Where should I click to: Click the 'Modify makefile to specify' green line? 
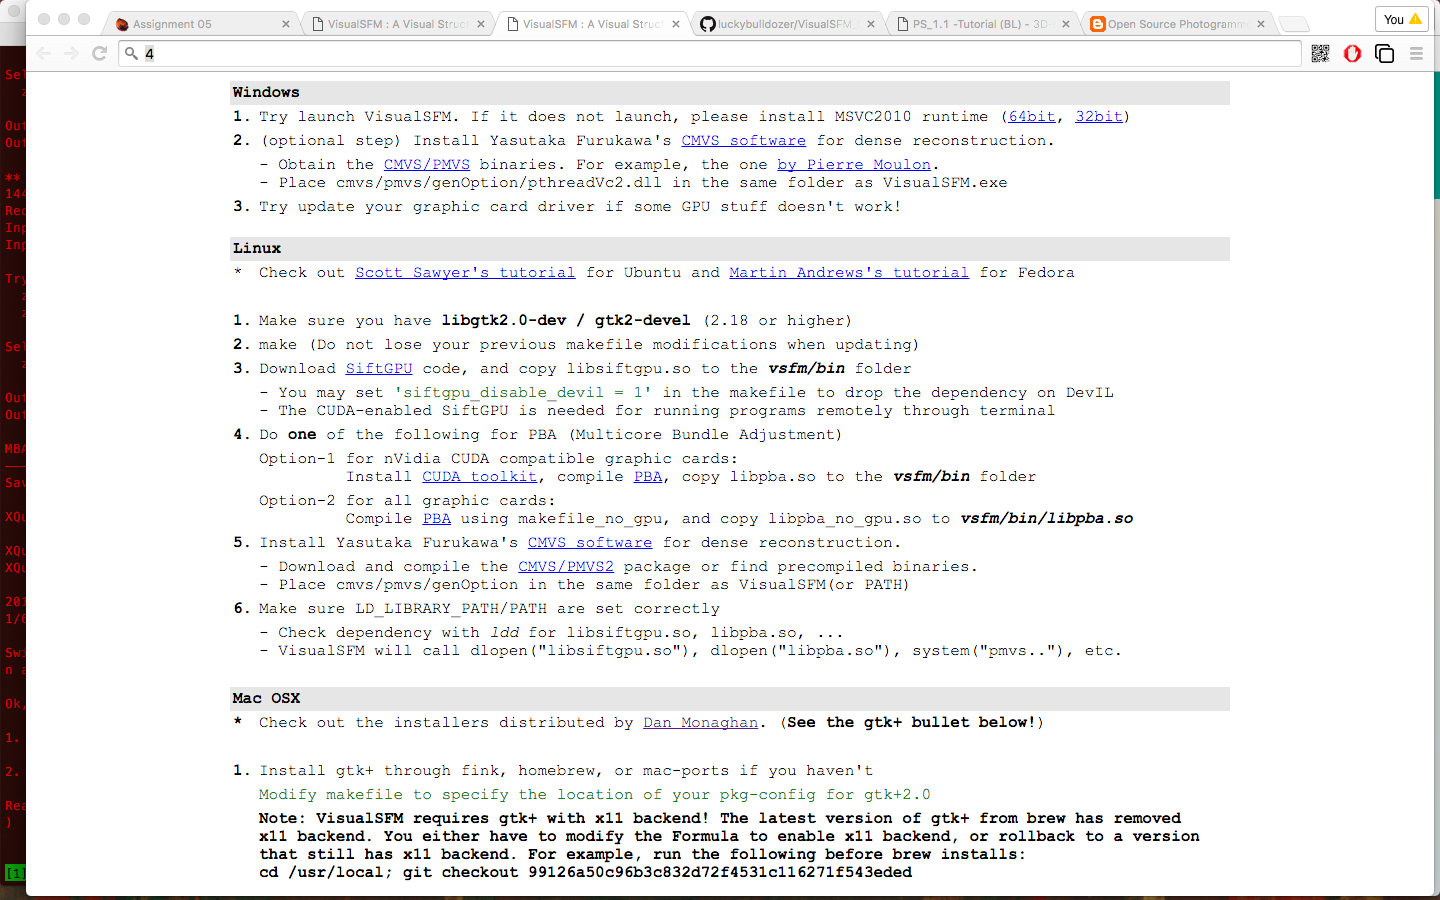[595, 795]
